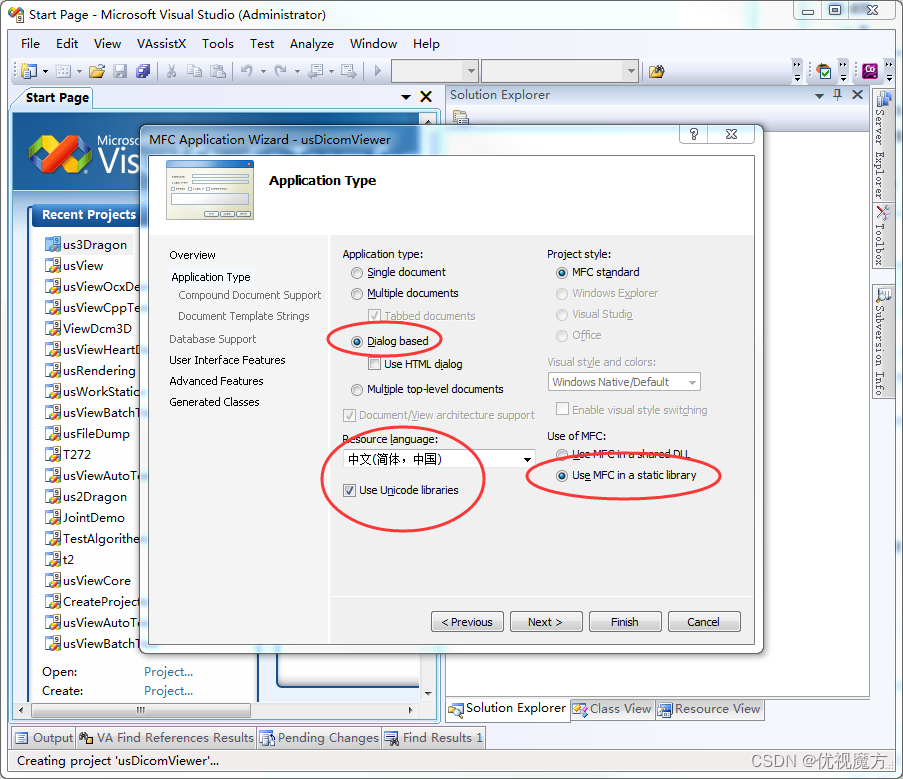
Task: Open the Solution Explorer window position dropdown
Action: (x=819, y=96)
